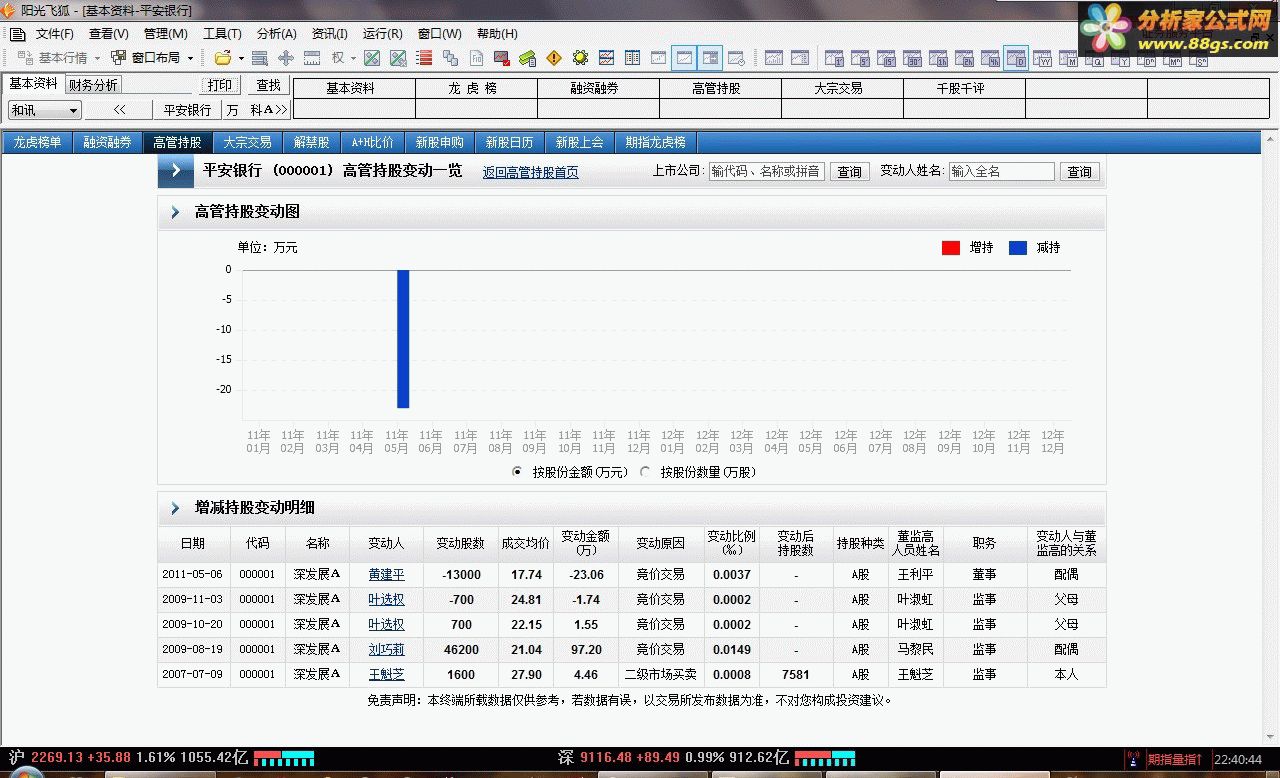Collapse the 增减持股变动明细 section arrow

point(175,508)
